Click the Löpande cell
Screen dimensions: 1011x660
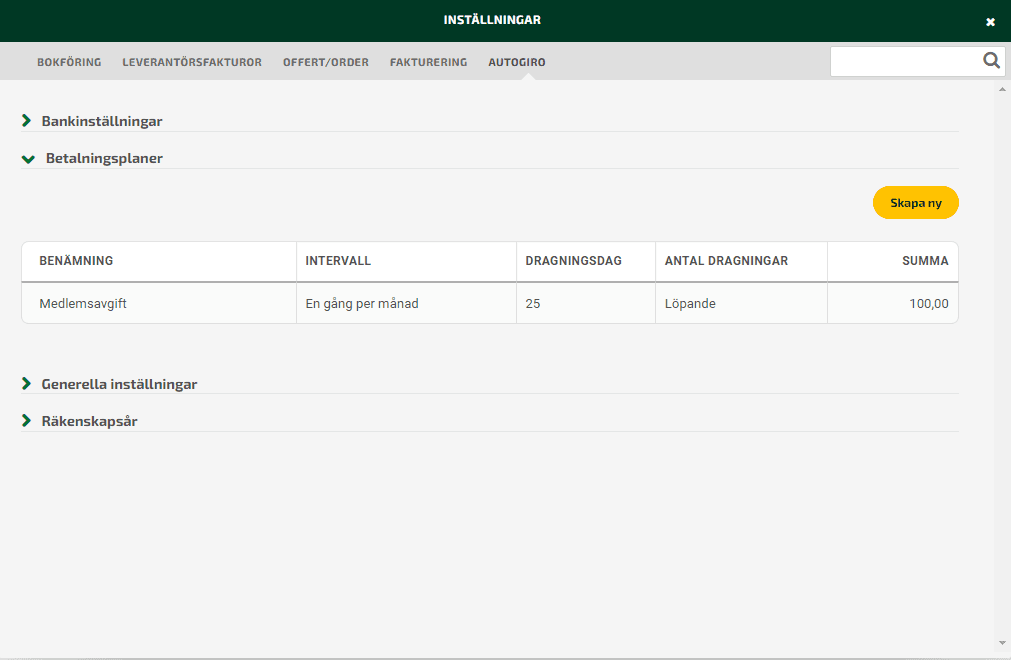tap(741, 303)
